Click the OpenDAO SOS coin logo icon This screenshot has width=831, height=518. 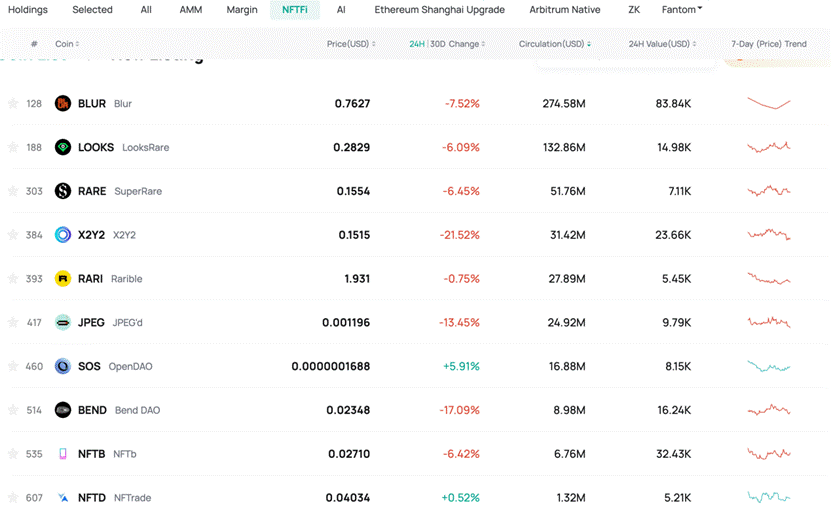pyautogui.click(x=63, y=367)
